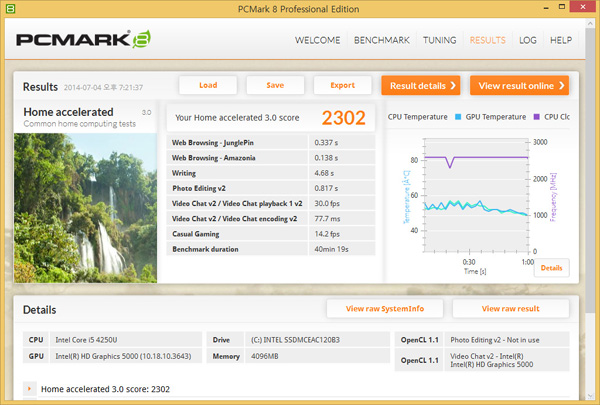Click the vertical scrollbar up arrow
600x405 pixels.
point(590,24)
